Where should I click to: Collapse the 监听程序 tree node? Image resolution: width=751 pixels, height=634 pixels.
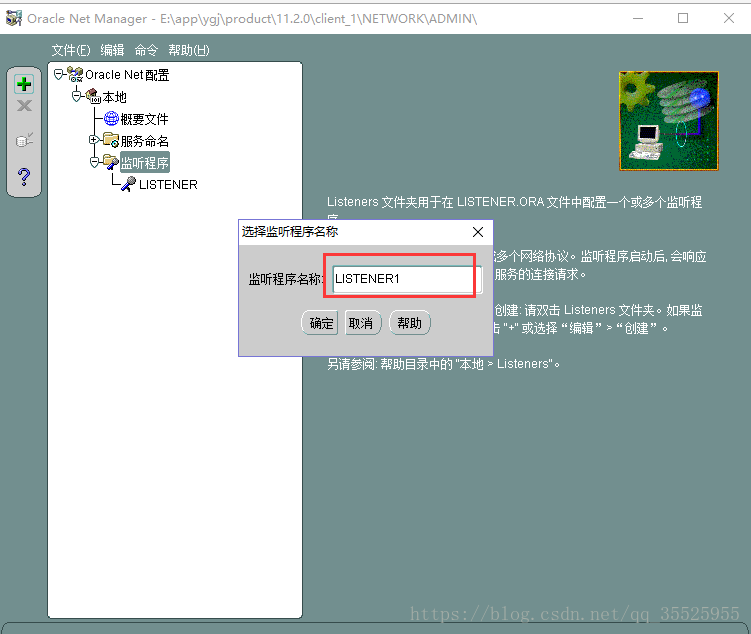tap(94, 162)
